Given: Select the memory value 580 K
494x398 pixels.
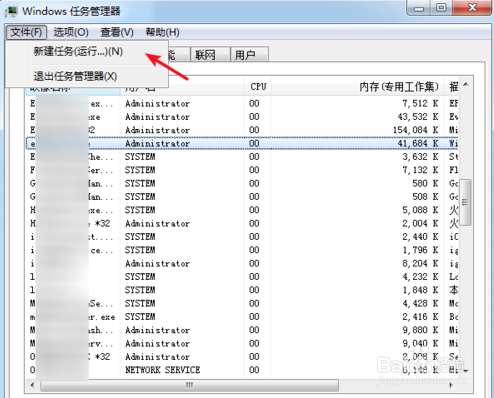Looking at the screenshot, I should (x=425, y=183).
